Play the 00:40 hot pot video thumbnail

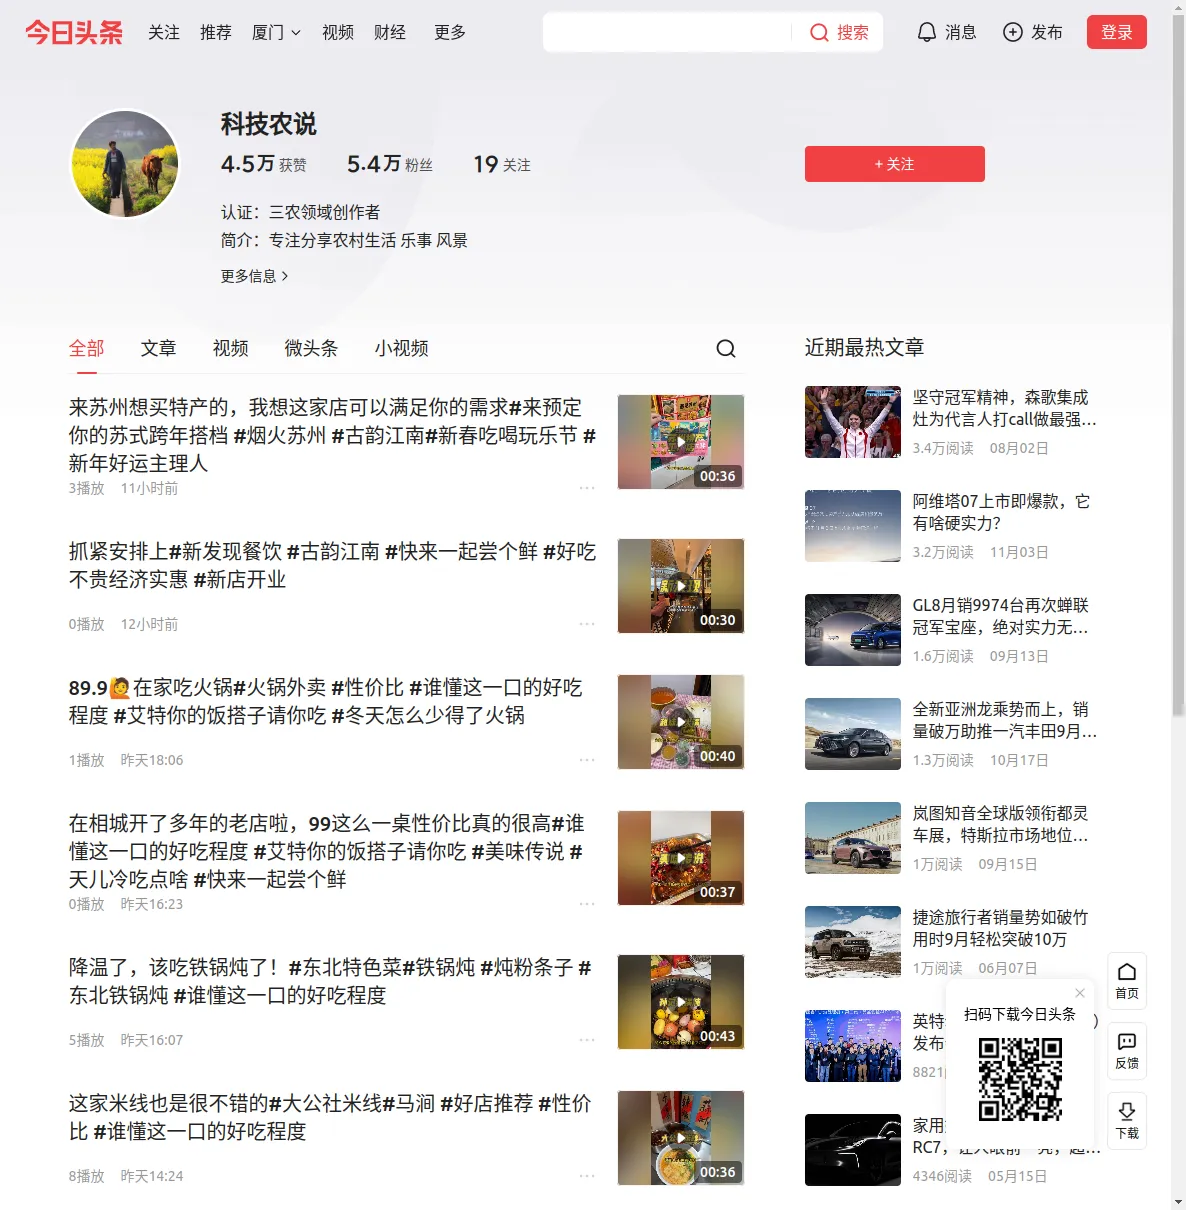[x=681, y=722]
